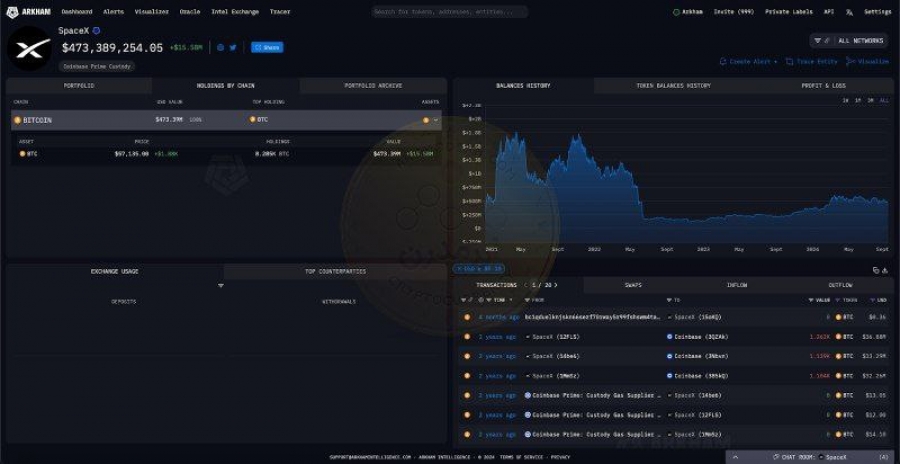The width and height of the screenshot is (900, 464).
Task: Open the Intel Exchange page
Action: coord(235,11)
